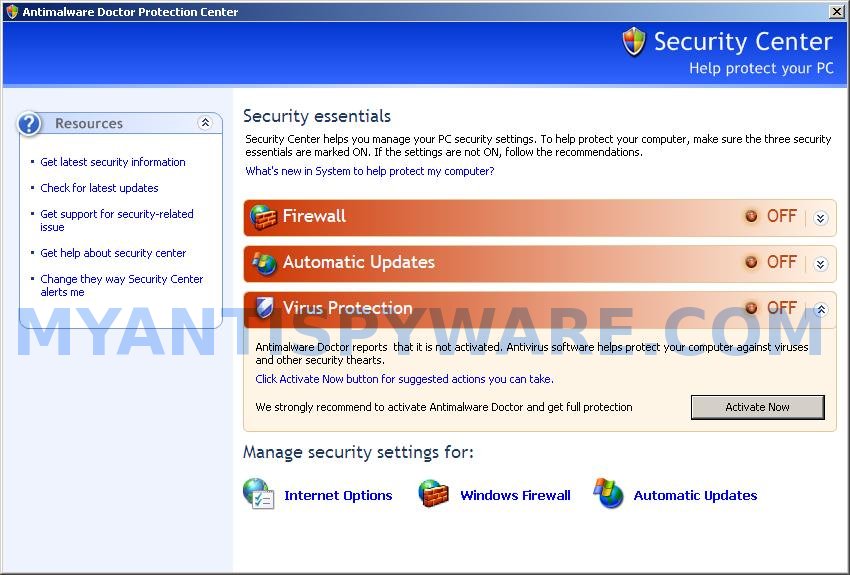Open the bottom Automatic Updates settings link
Screen dimensions: 850x575
click(695, 495)
